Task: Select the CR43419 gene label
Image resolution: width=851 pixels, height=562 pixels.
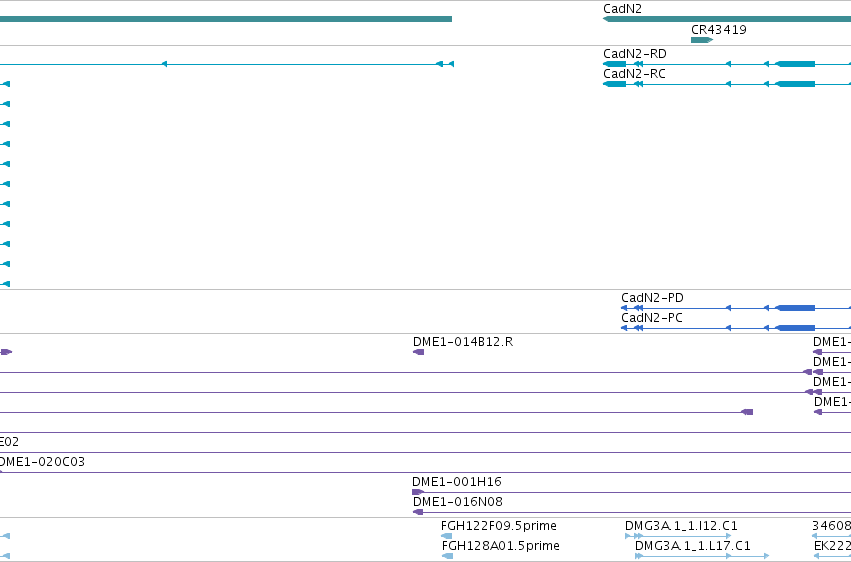Action: [719, 29]
